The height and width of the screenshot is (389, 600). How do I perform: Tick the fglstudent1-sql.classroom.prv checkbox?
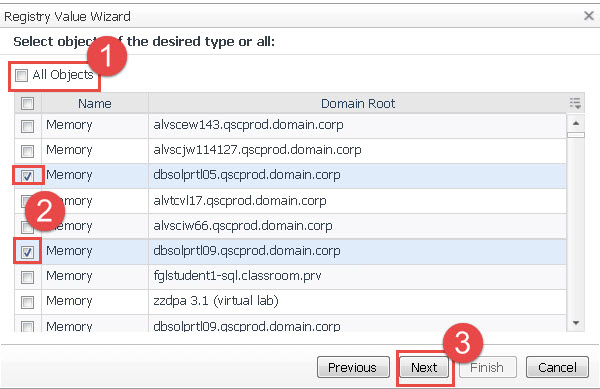[x=28, y=277]
